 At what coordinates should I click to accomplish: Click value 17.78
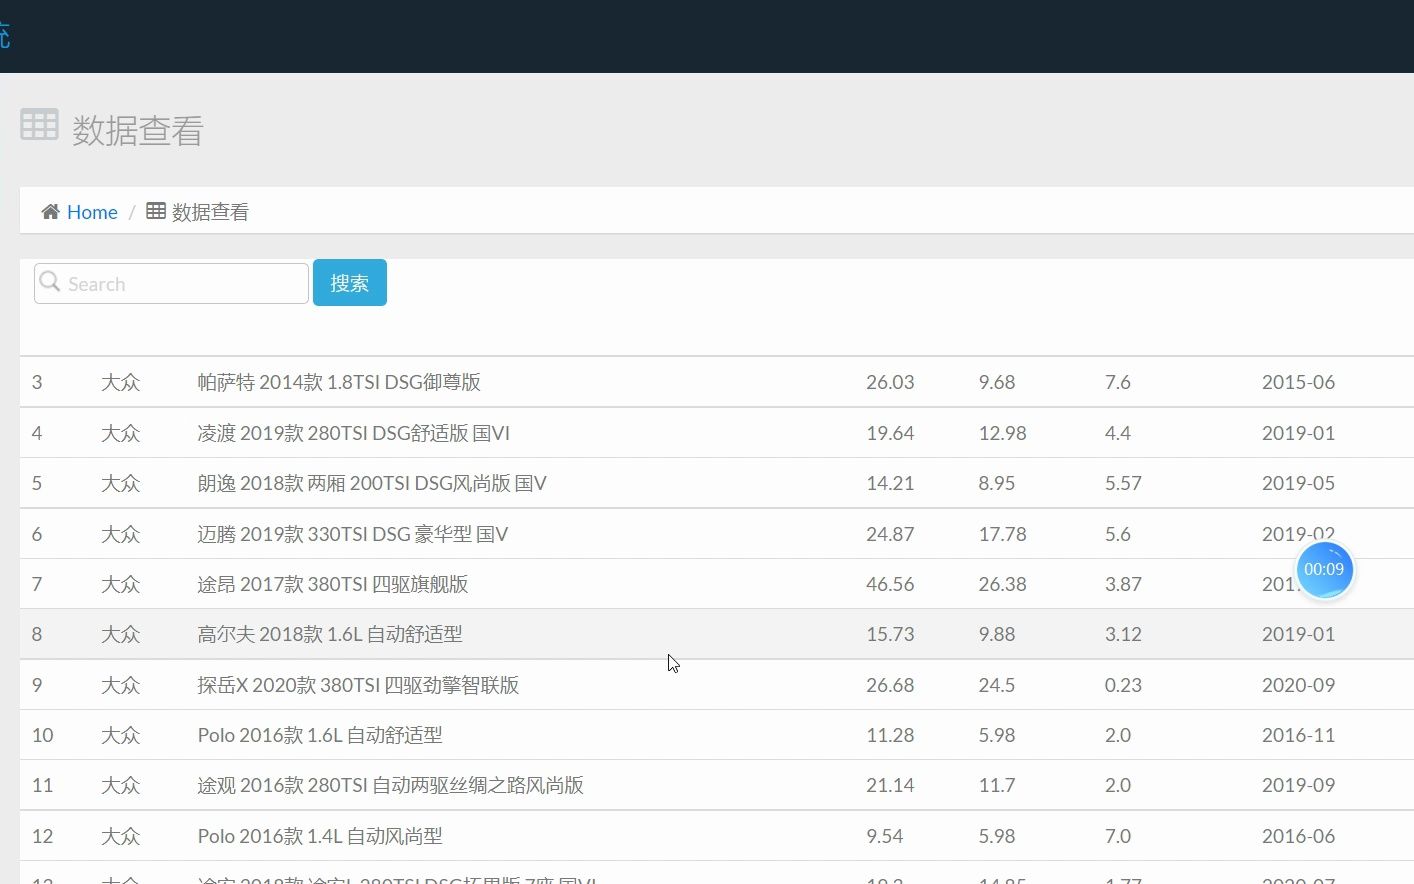tap(1003, 534)
